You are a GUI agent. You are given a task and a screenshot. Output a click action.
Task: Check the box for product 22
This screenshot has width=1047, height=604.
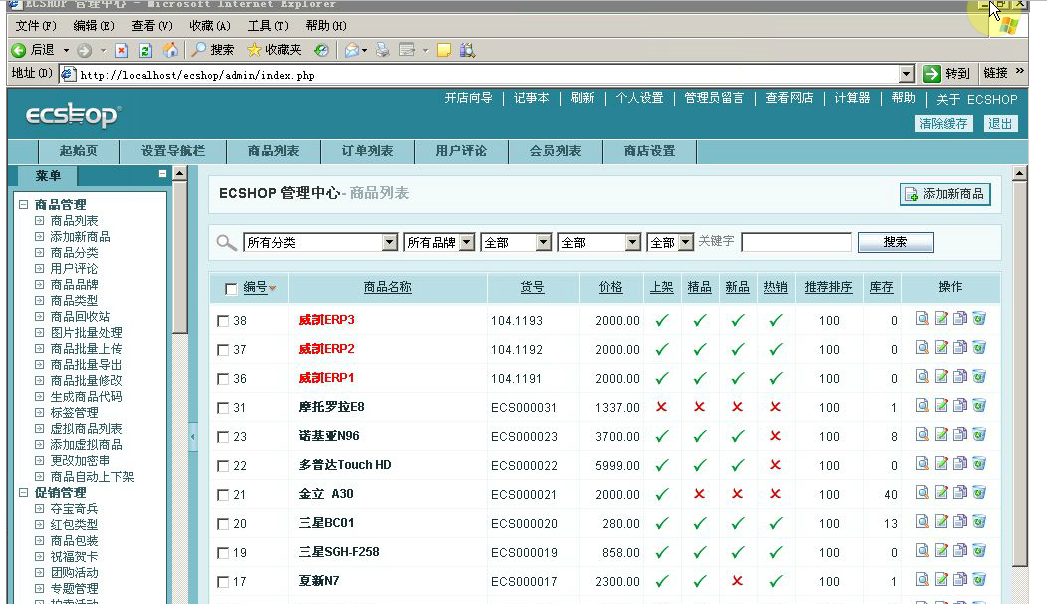223,466
